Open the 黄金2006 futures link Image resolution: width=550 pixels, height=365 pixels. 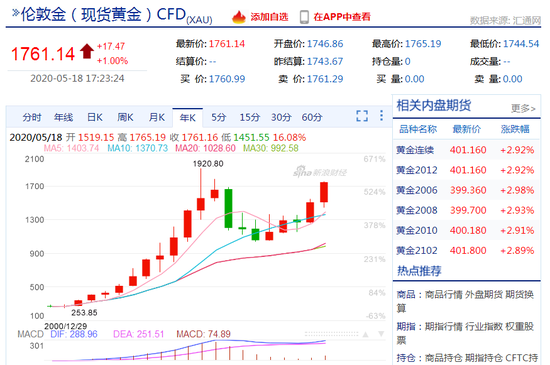(x=417, y=190)
